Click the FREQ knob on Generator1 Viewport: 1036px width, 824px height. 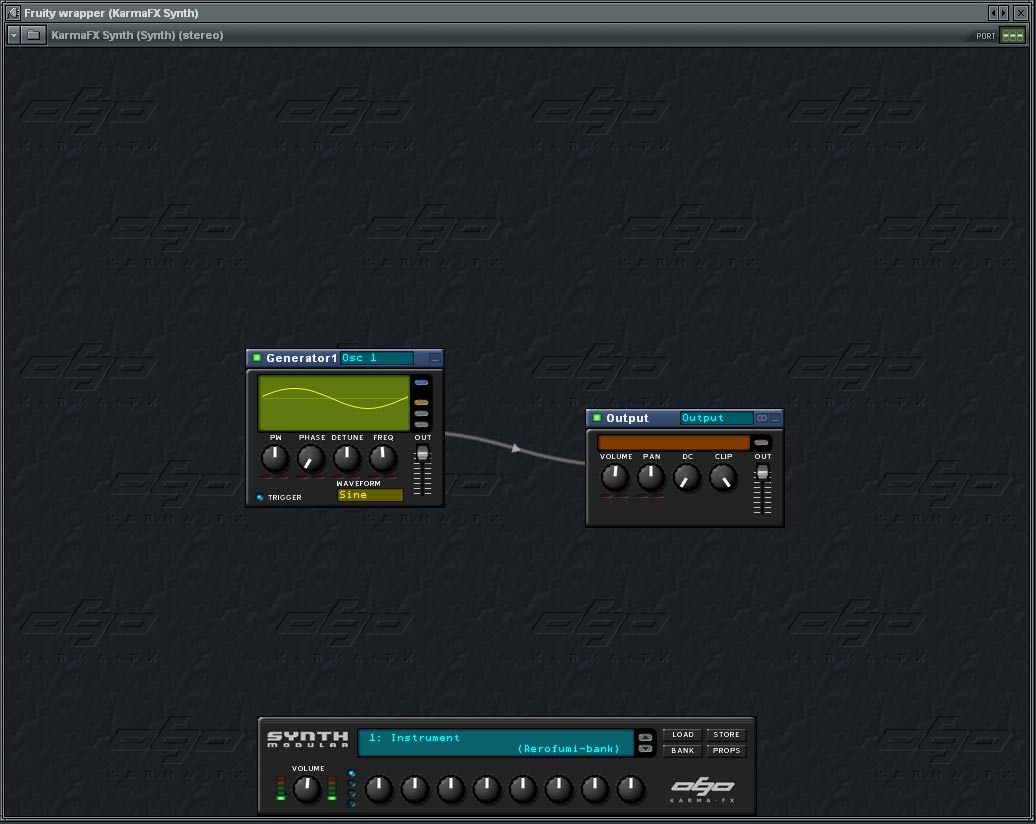(383, 458)
